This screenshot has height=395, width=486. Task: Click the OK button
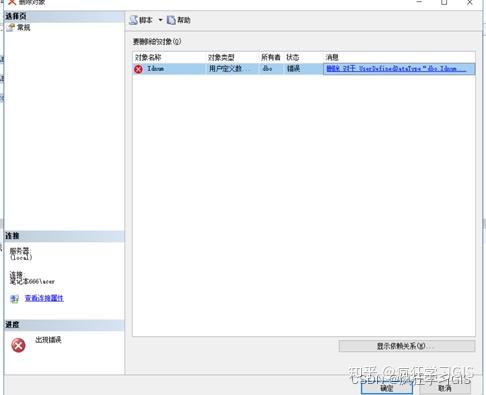tap(387, 388)
